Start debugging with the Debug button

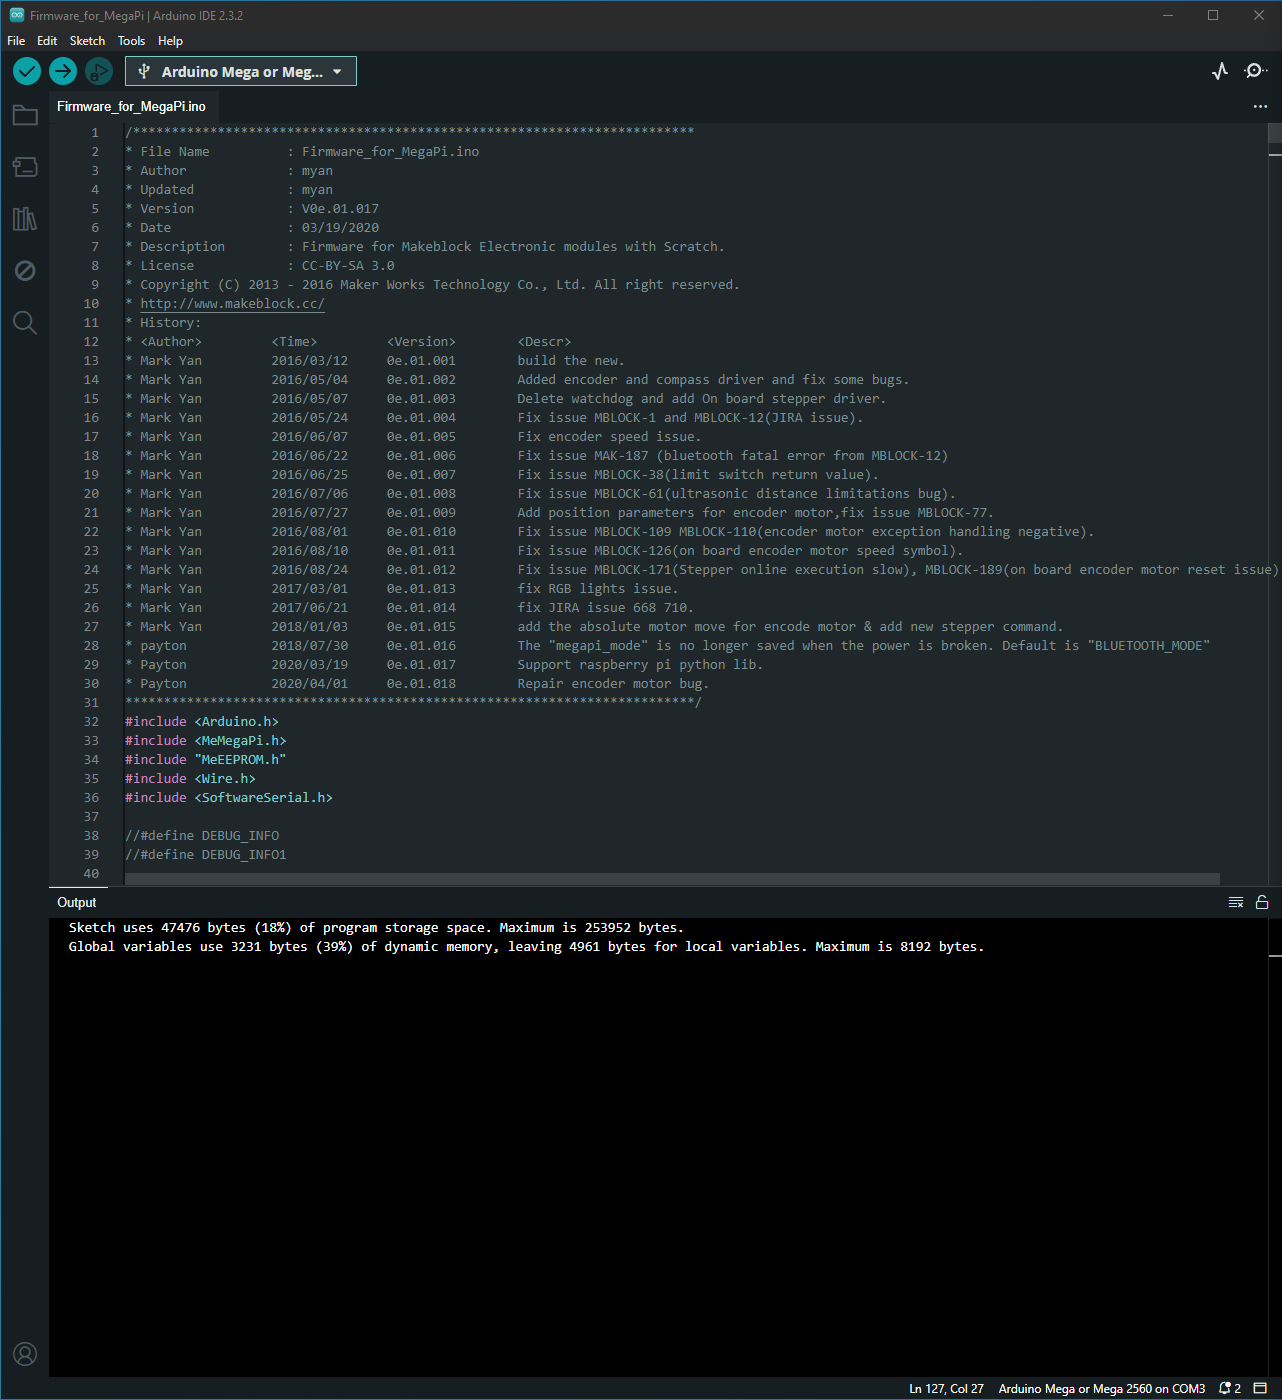click(x=98, y=71)
